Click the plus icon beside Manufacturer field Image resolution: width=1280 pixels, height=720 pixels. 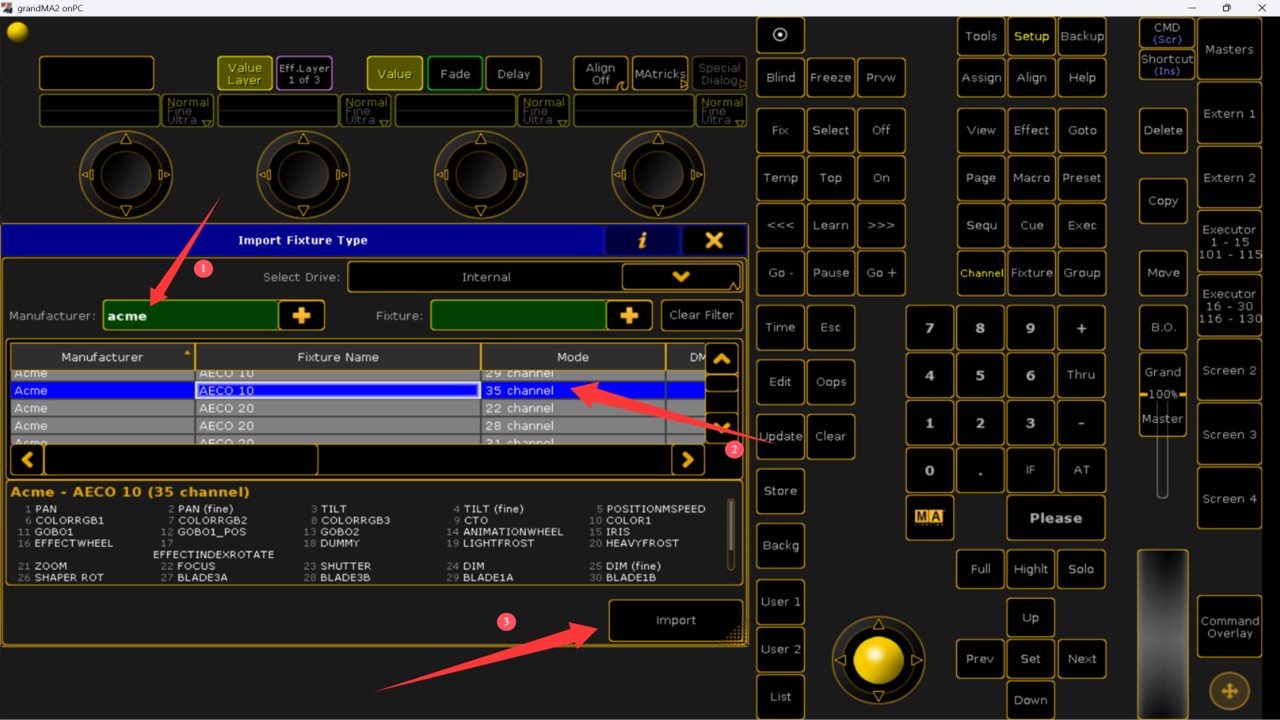tap(301, 315)
